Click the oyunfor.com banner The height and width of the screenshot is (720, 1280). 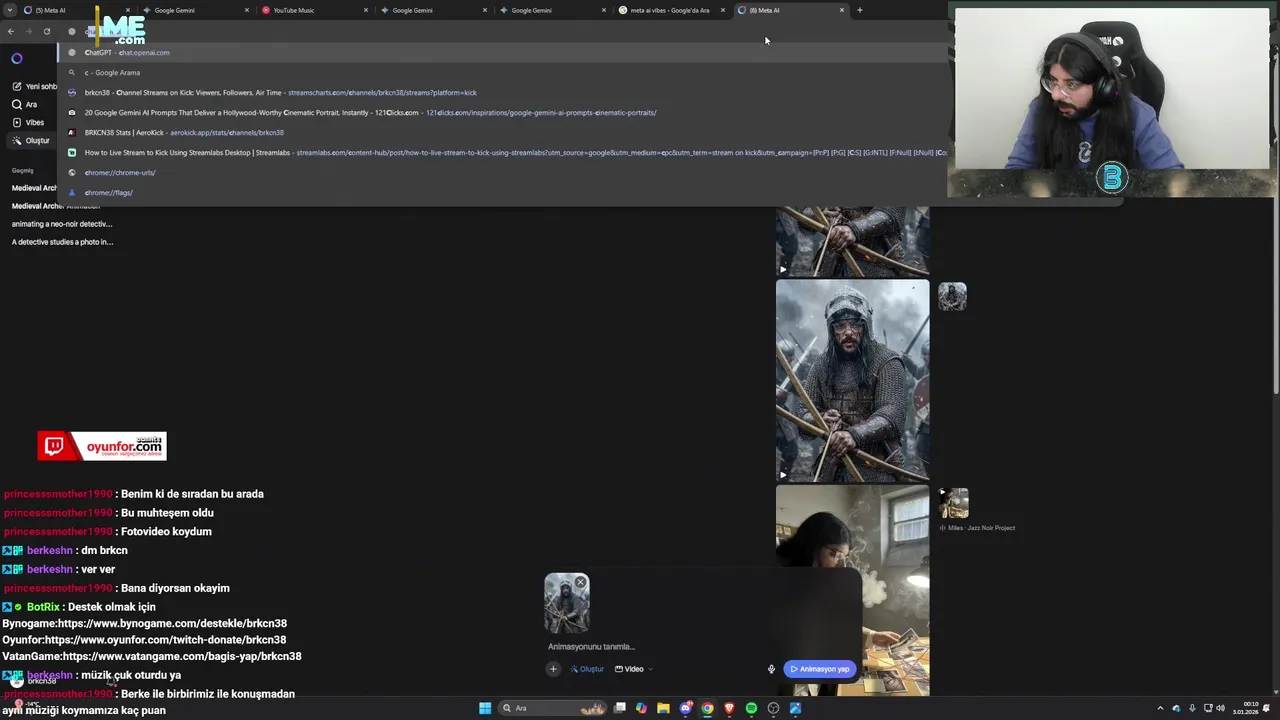(102, 446)
